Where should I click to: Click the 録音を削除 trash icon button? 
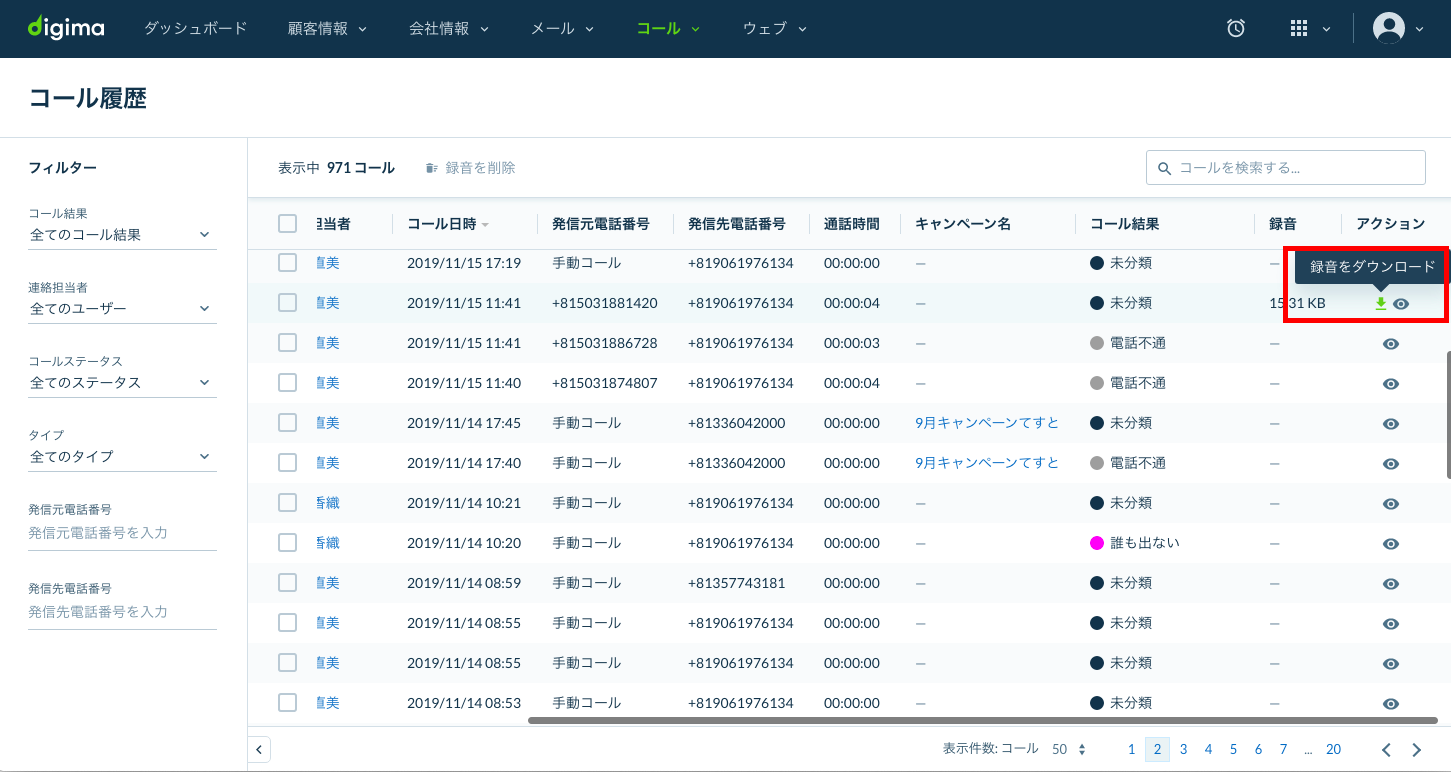tap(471, 168)
